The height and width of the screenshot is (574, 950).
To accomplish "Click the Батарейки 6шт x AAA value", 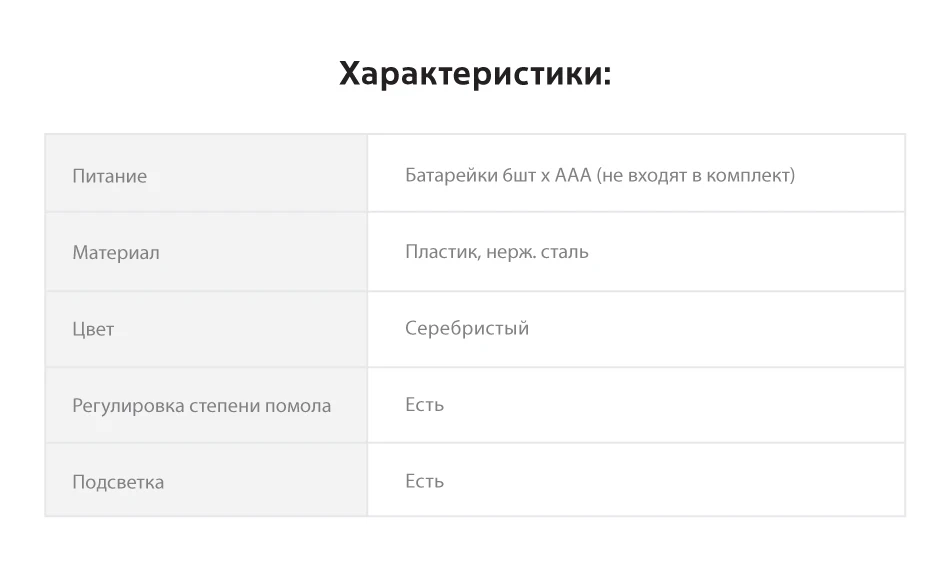I will point(600,176).
